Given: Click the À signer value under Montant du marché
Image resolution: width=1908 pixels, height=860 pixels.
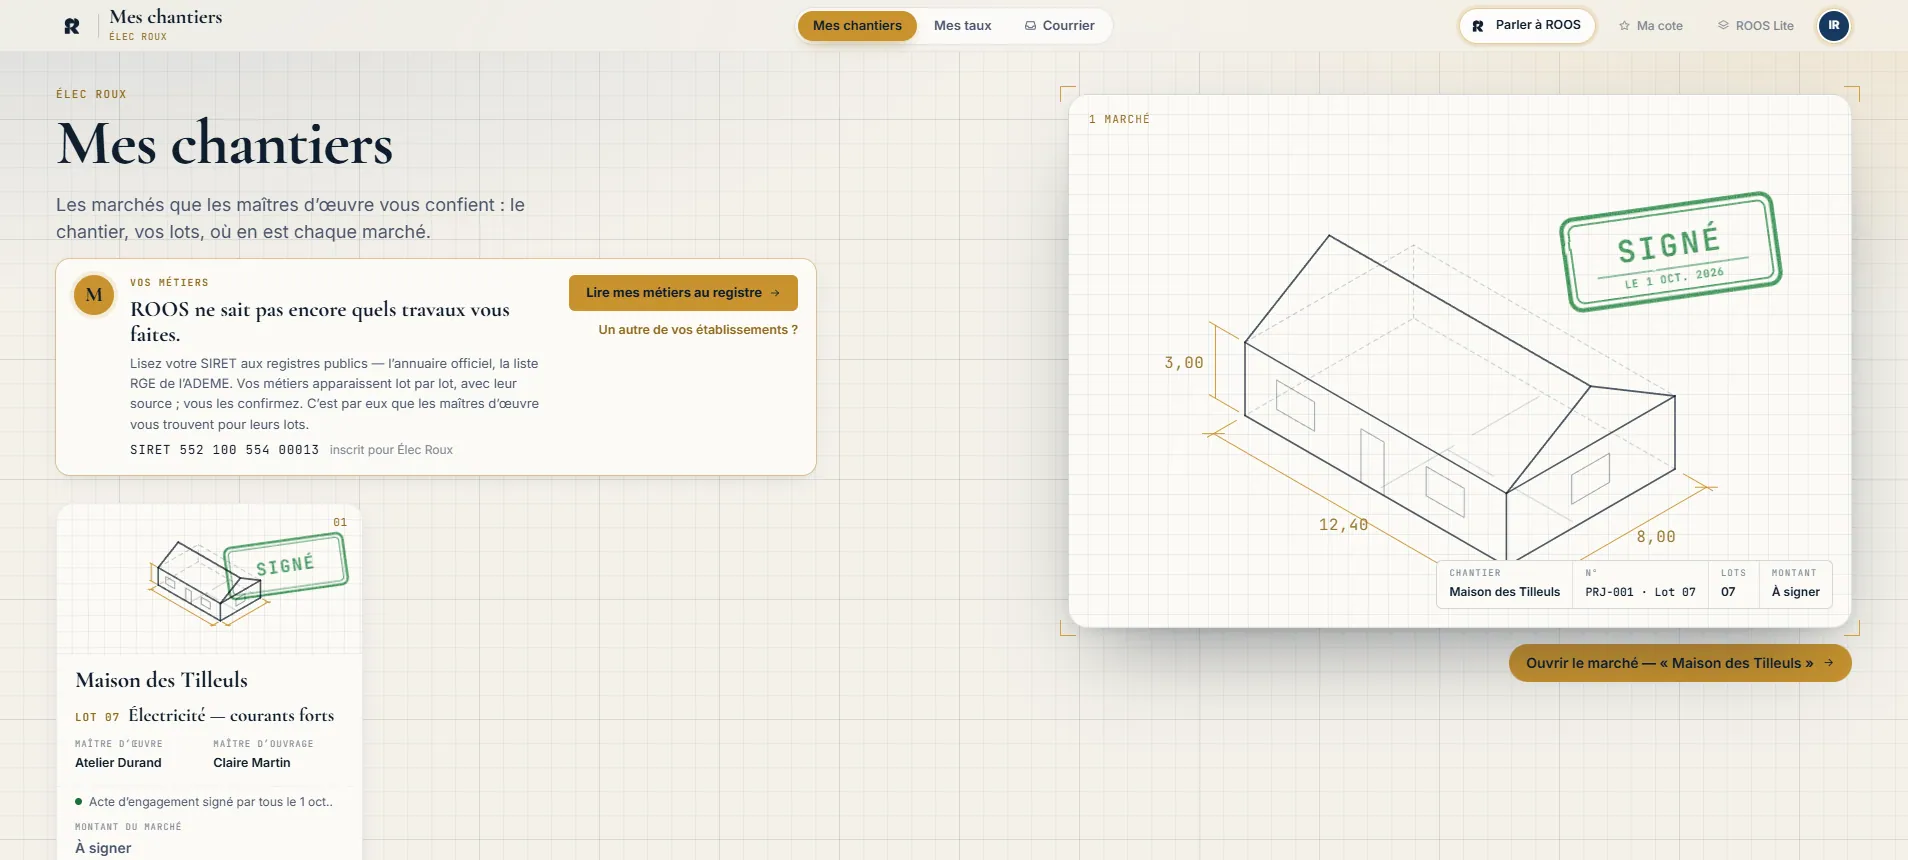Looking at the screenshot, I should pos(103,848).
